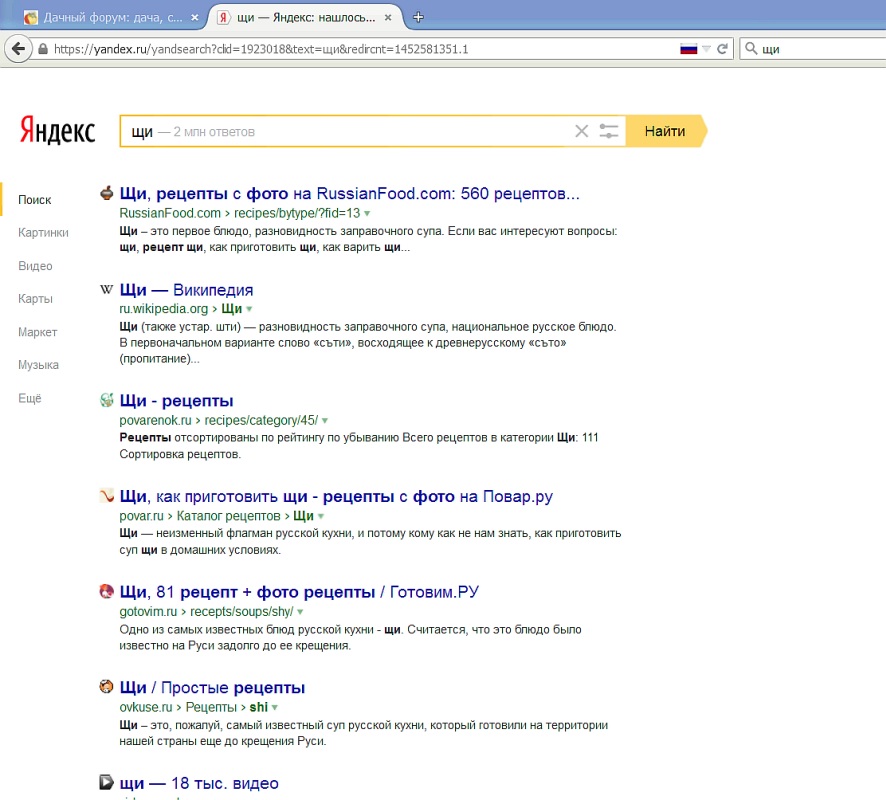
Task: Click the ovkuse.ru result favicon
Action: click(106, 687)
